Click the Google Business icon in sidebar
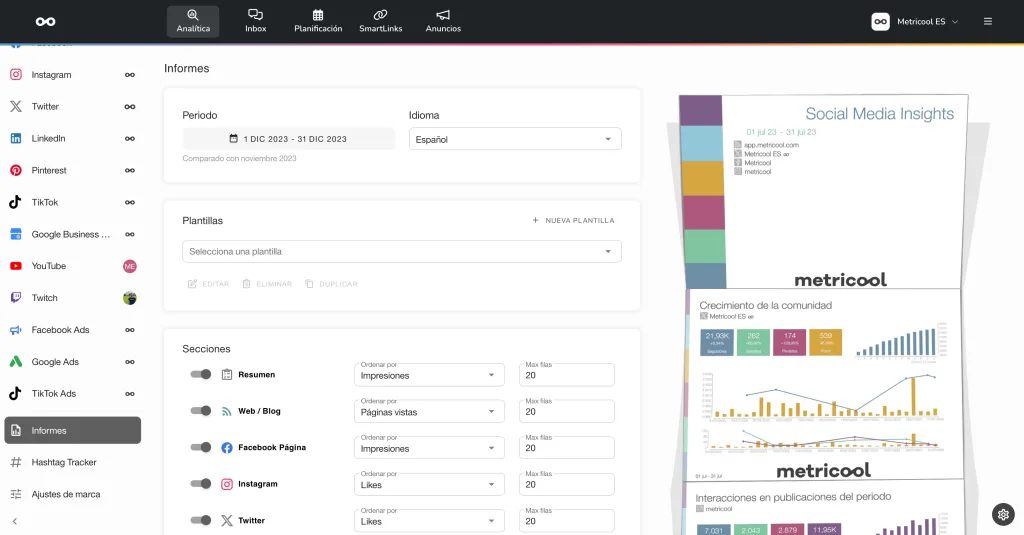Viewport: 1024px width, 535px height. coord(16,234)
